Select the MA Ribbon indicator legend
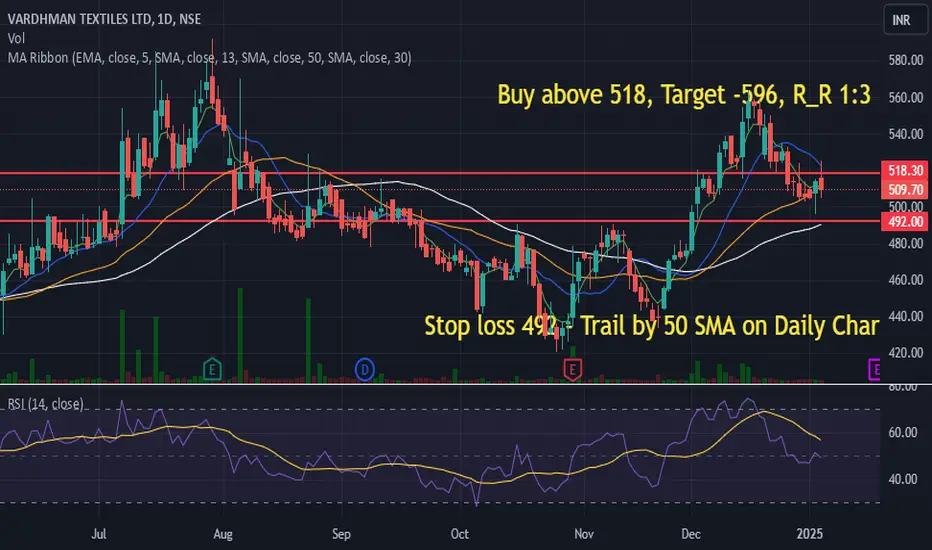932x550 pixels. point(209,58)
